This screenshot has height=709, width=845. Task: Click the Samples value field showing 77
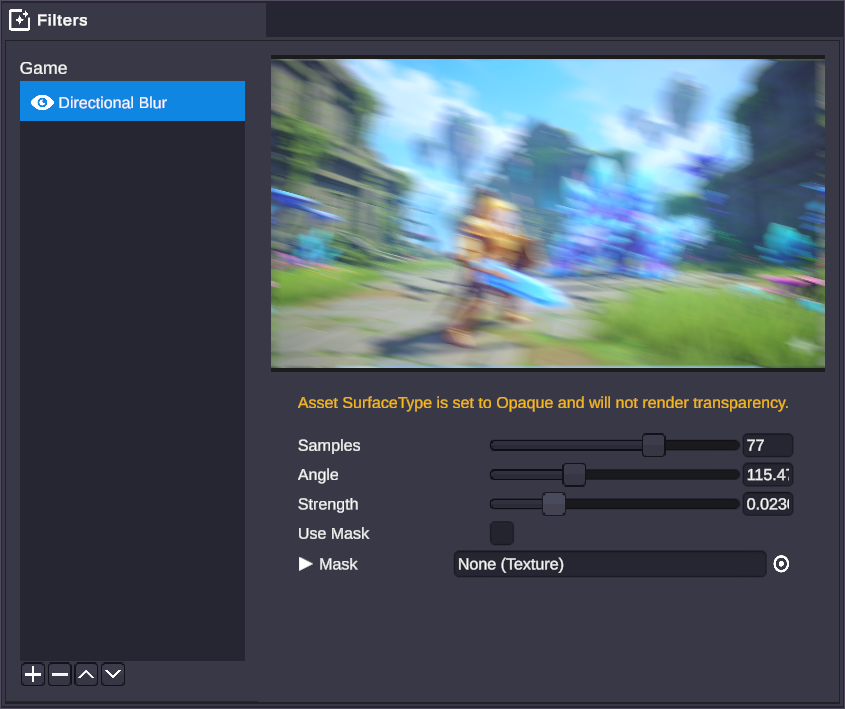[x=767, y=445]
